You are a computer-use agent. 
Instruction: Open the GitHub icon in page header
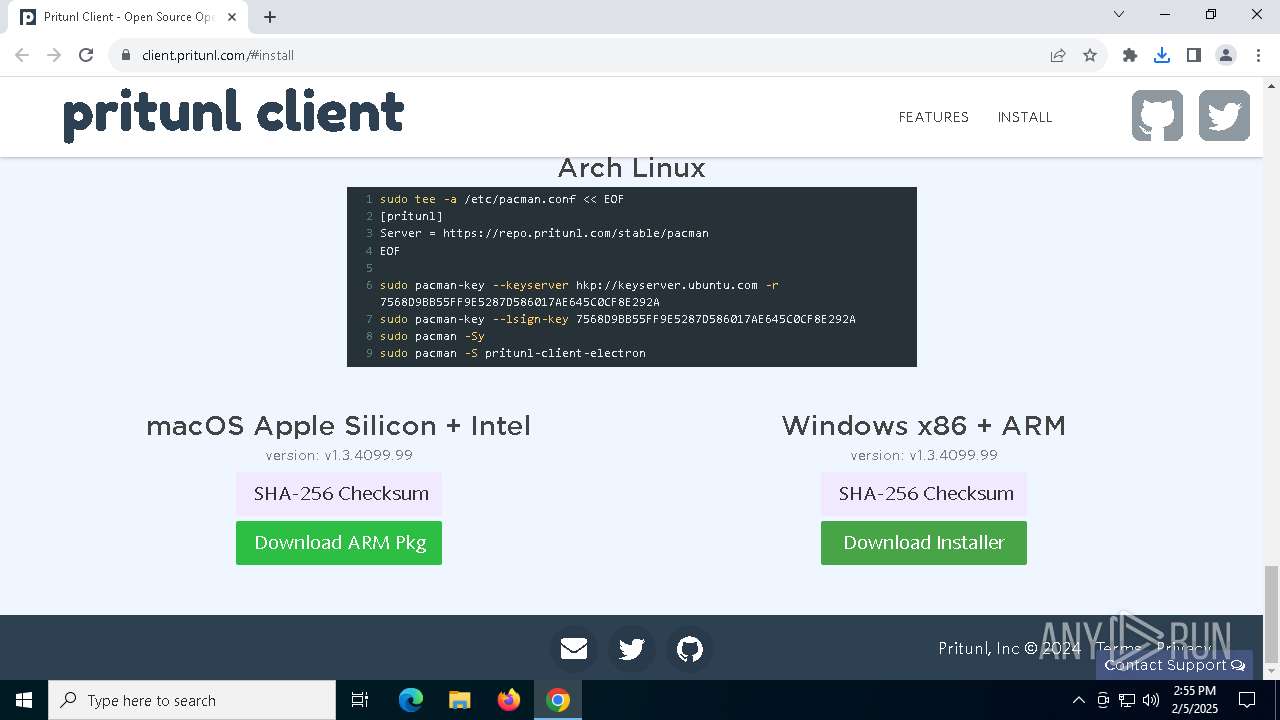click(x=1158, y=116)
